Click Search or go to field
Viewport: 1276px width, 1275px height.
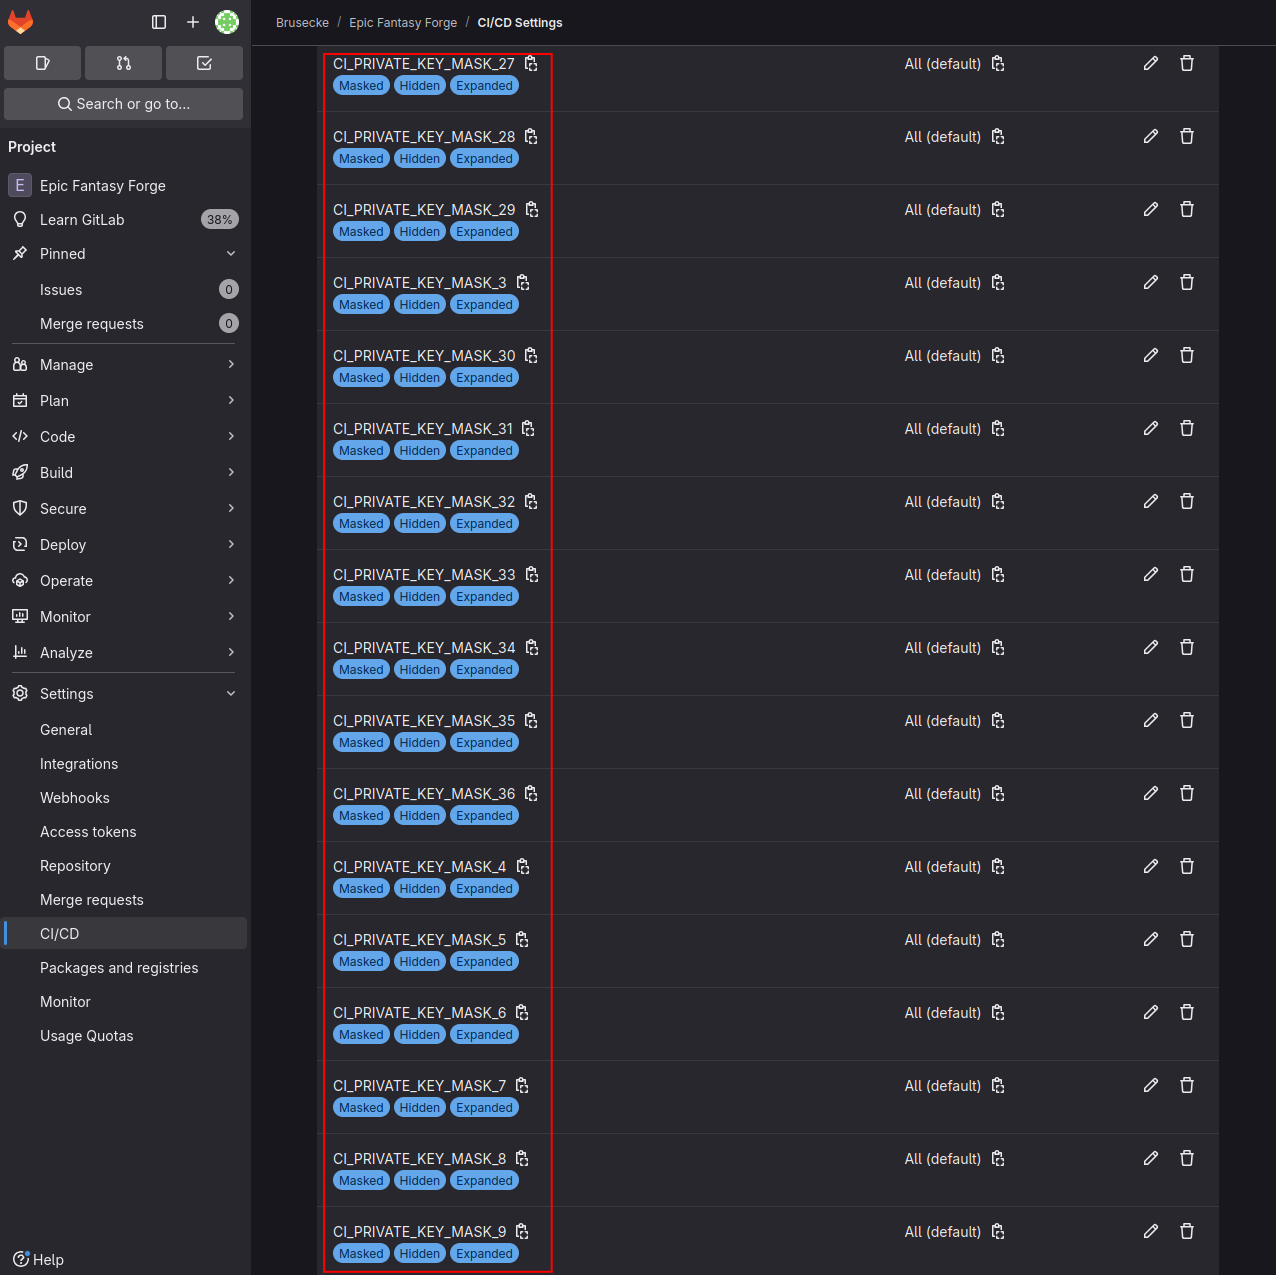click(x=124, y=104)
